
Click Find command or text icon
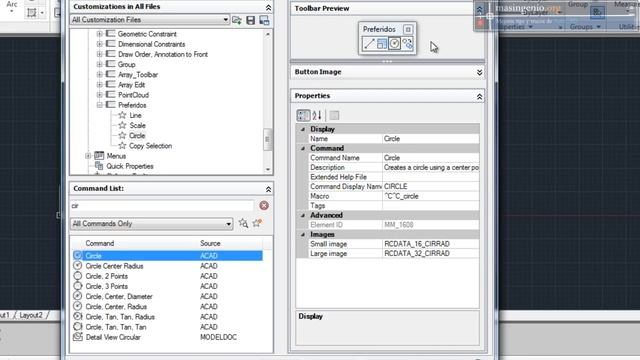pos(243,223)
